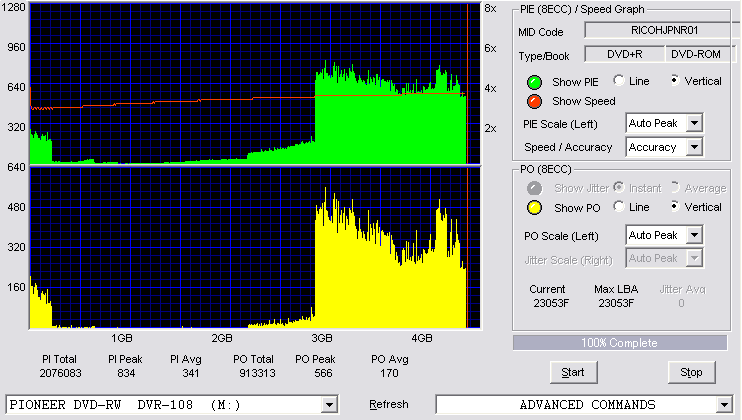The image size is (742, 420).
Task: Open the PIONEER DVD-RW drive selector arrow
Action: point(329,405)
